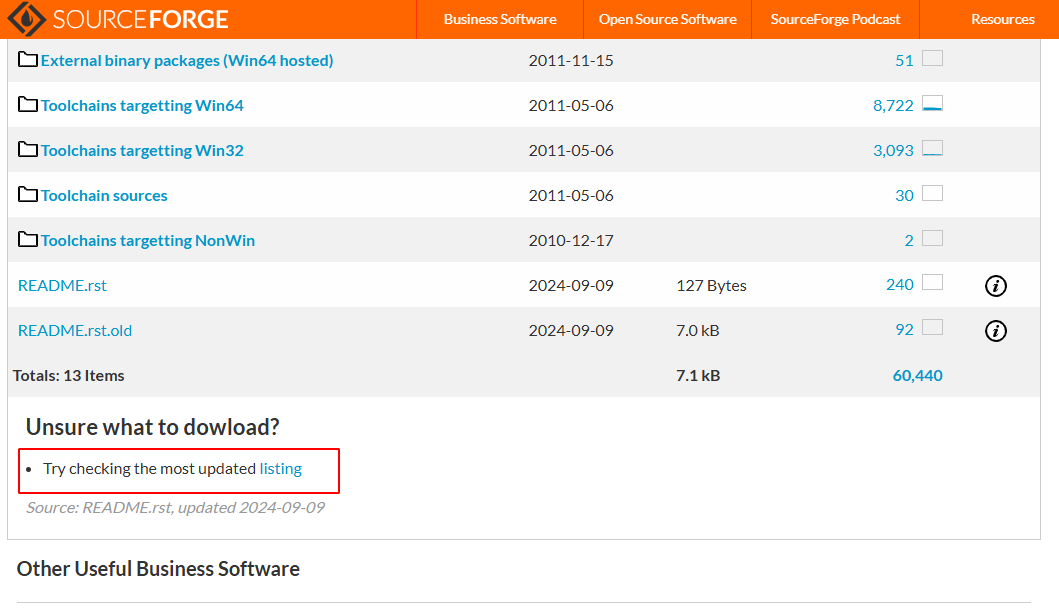Viewport: 1059px width, 614px height.
Task: Click folder icon beside Toolchains targetting Win64
Action: point(28,105)
